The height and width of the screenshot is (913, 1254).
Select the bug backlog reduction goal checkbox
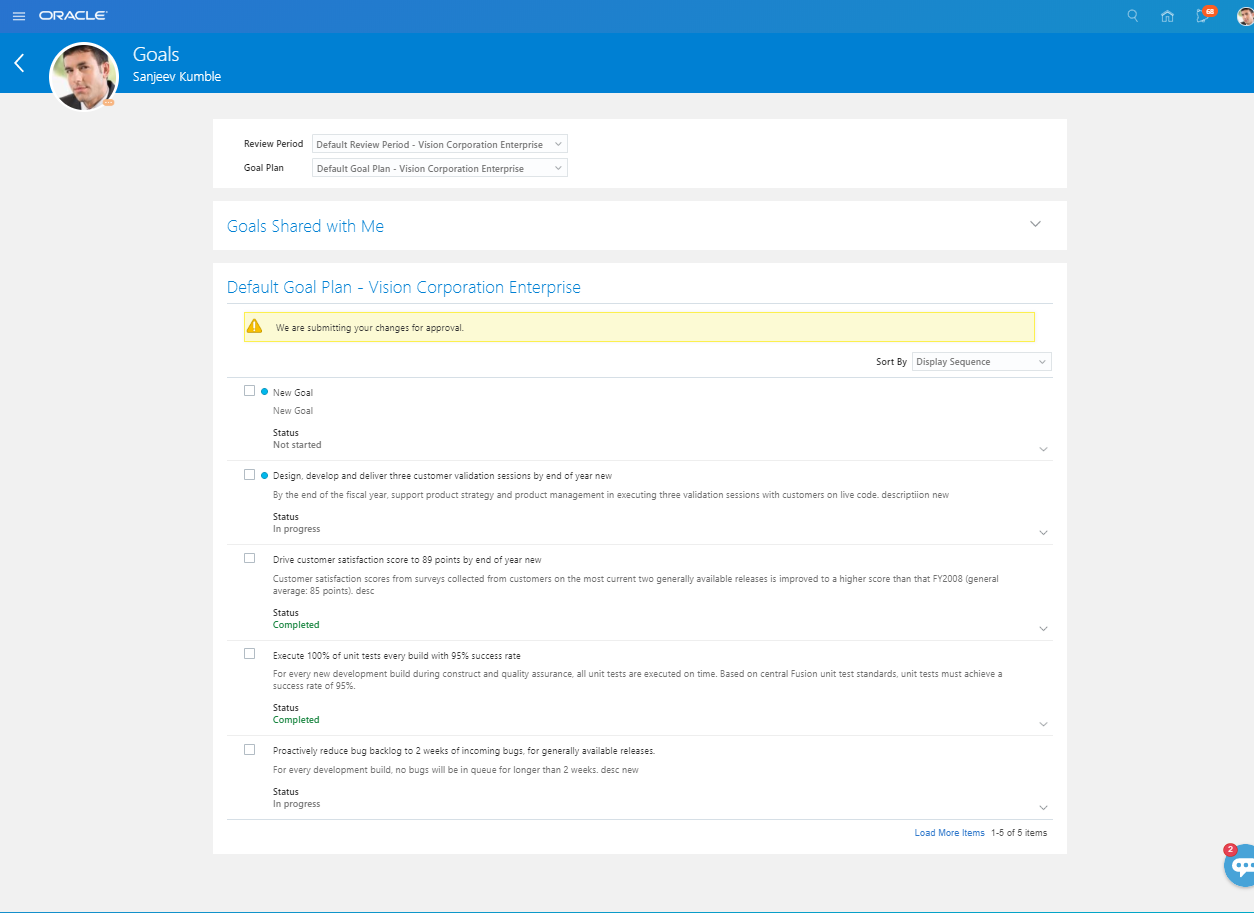point(249,748)
